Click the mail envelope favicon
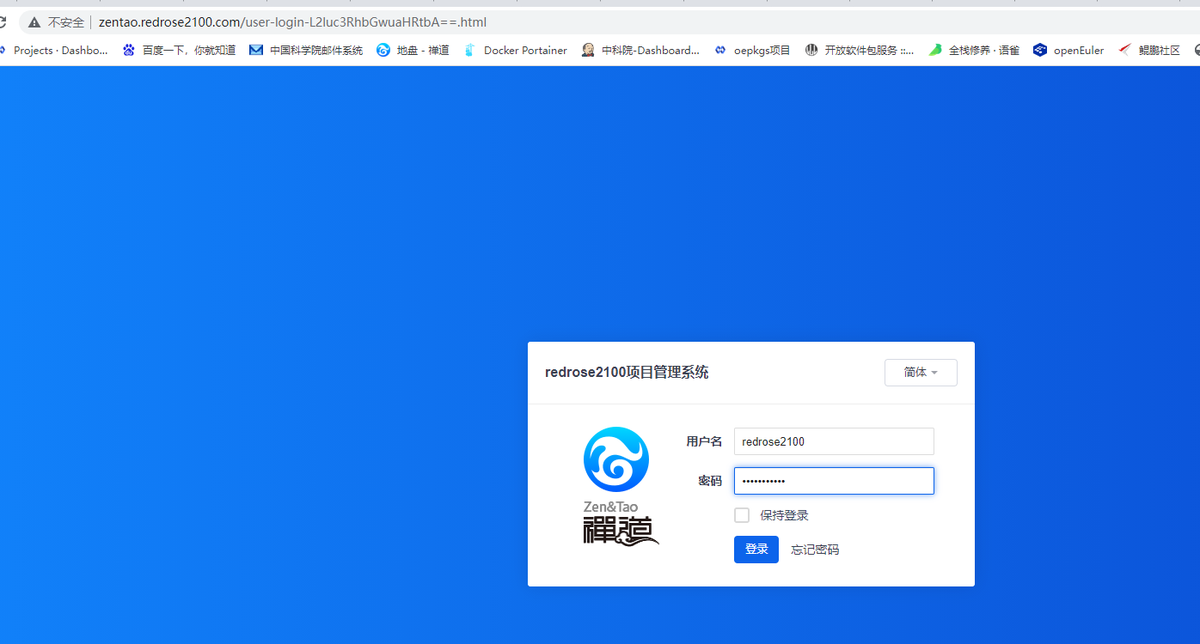1200x644 pixels. click(256, 50)
